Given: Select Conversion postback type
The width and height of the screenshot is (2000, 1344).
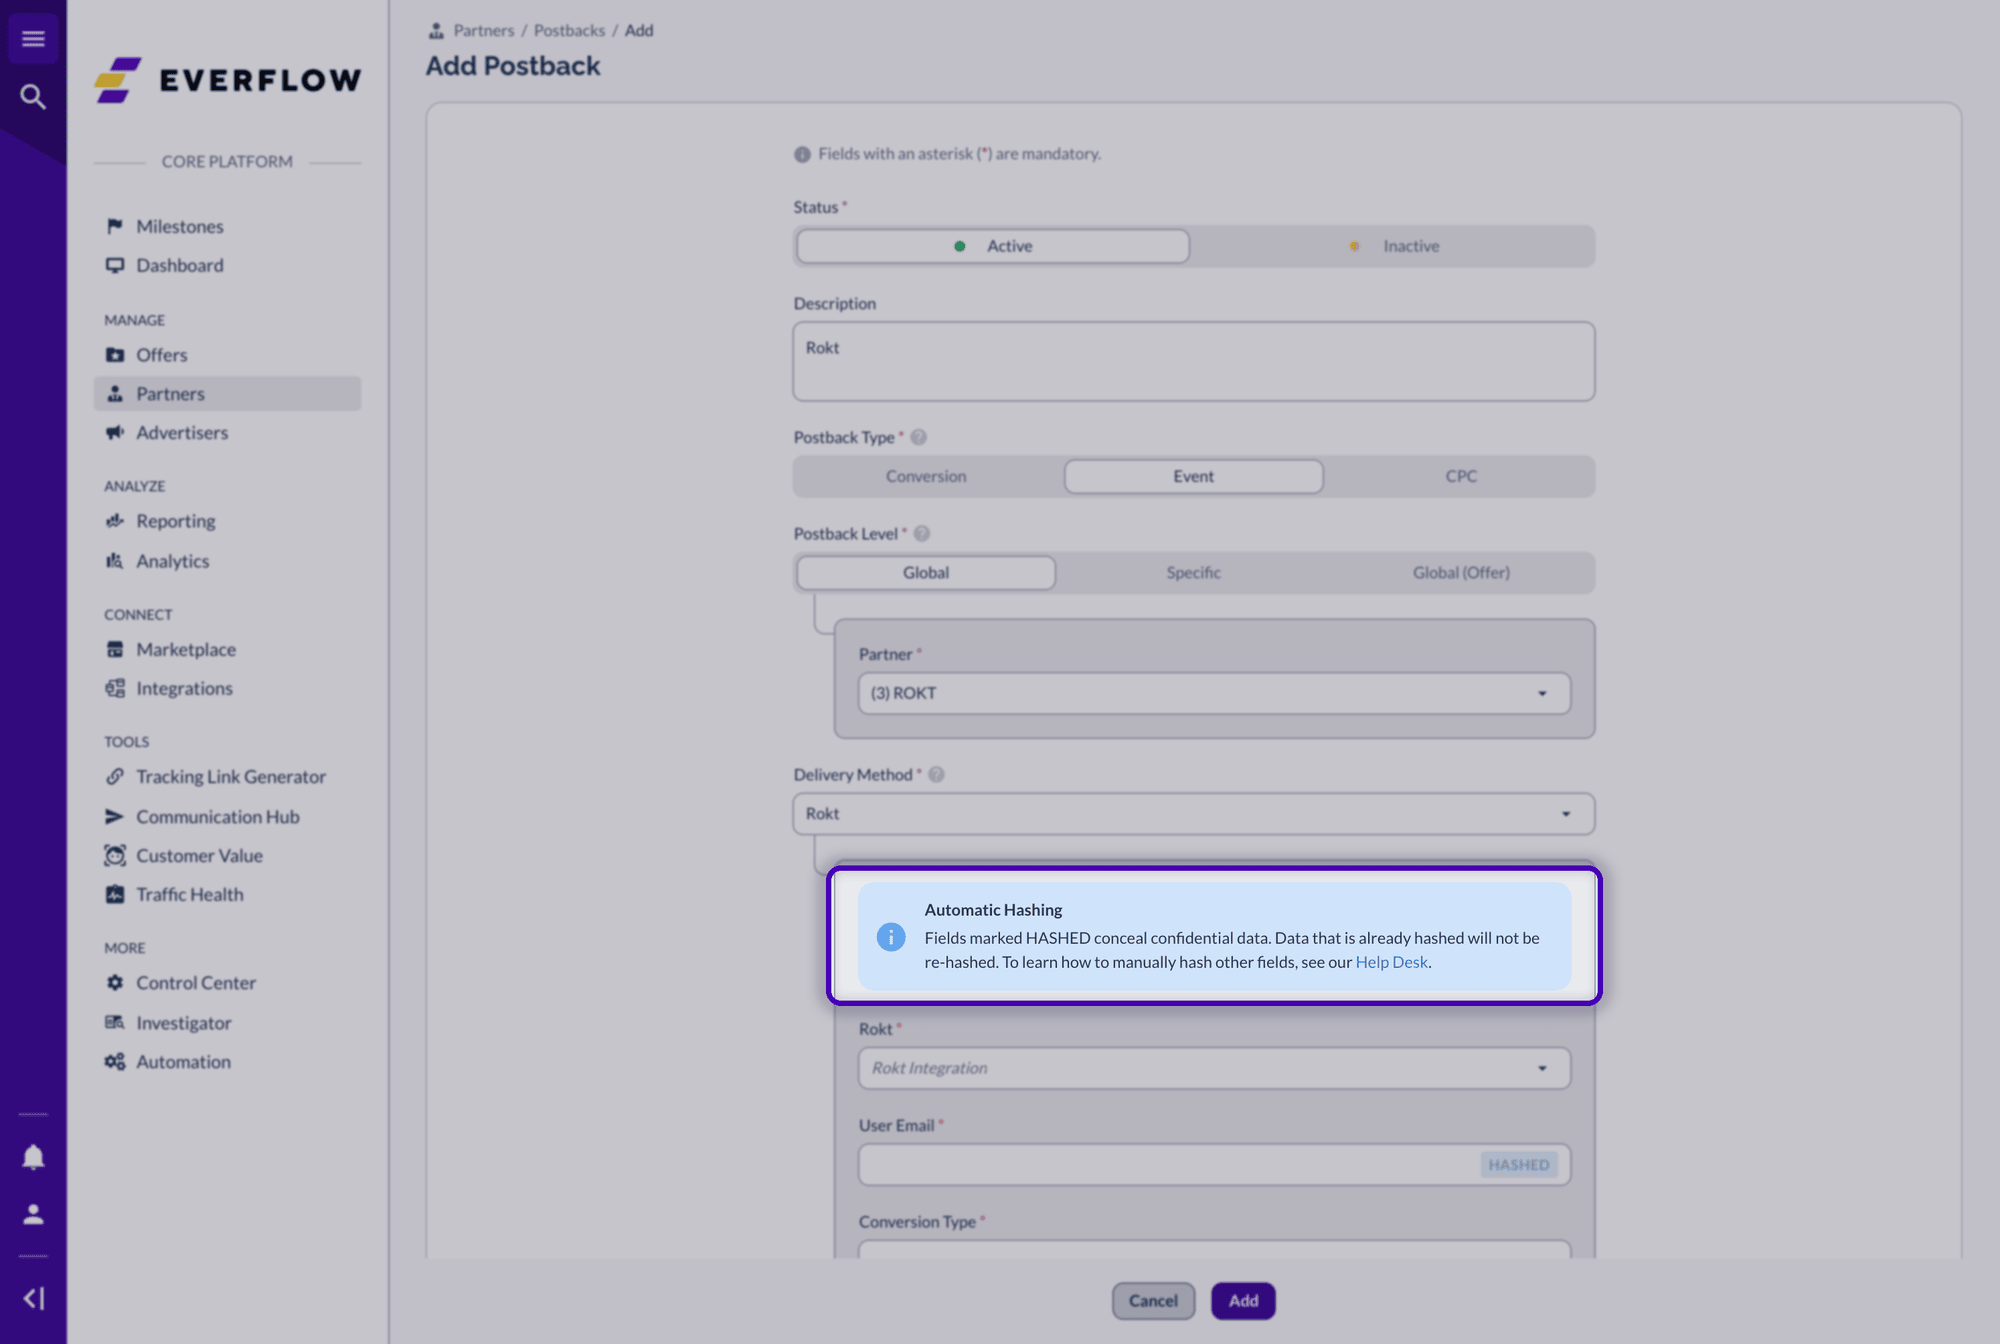Looking at the screenshot, I should point(926,476).
